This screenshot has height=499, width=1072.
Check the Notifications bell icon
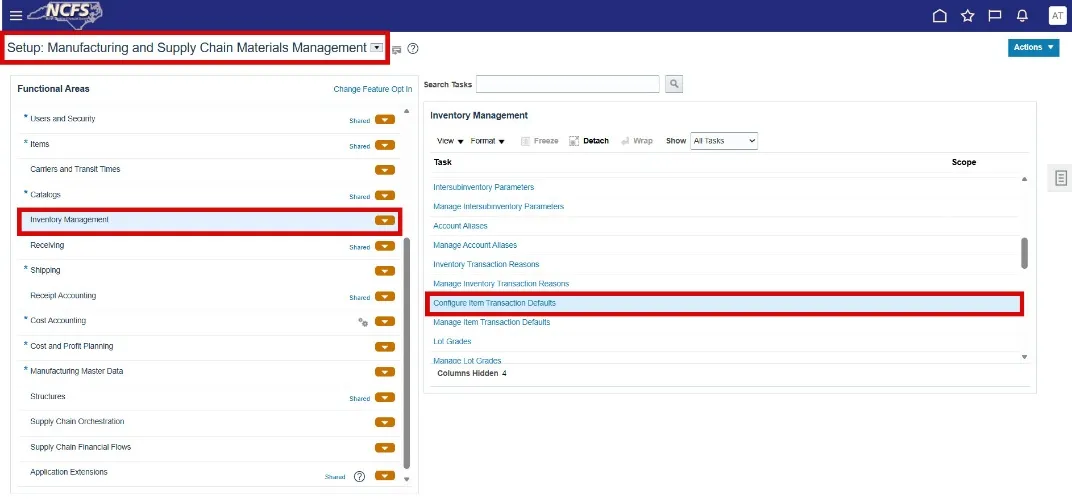tap(1022, 15)
